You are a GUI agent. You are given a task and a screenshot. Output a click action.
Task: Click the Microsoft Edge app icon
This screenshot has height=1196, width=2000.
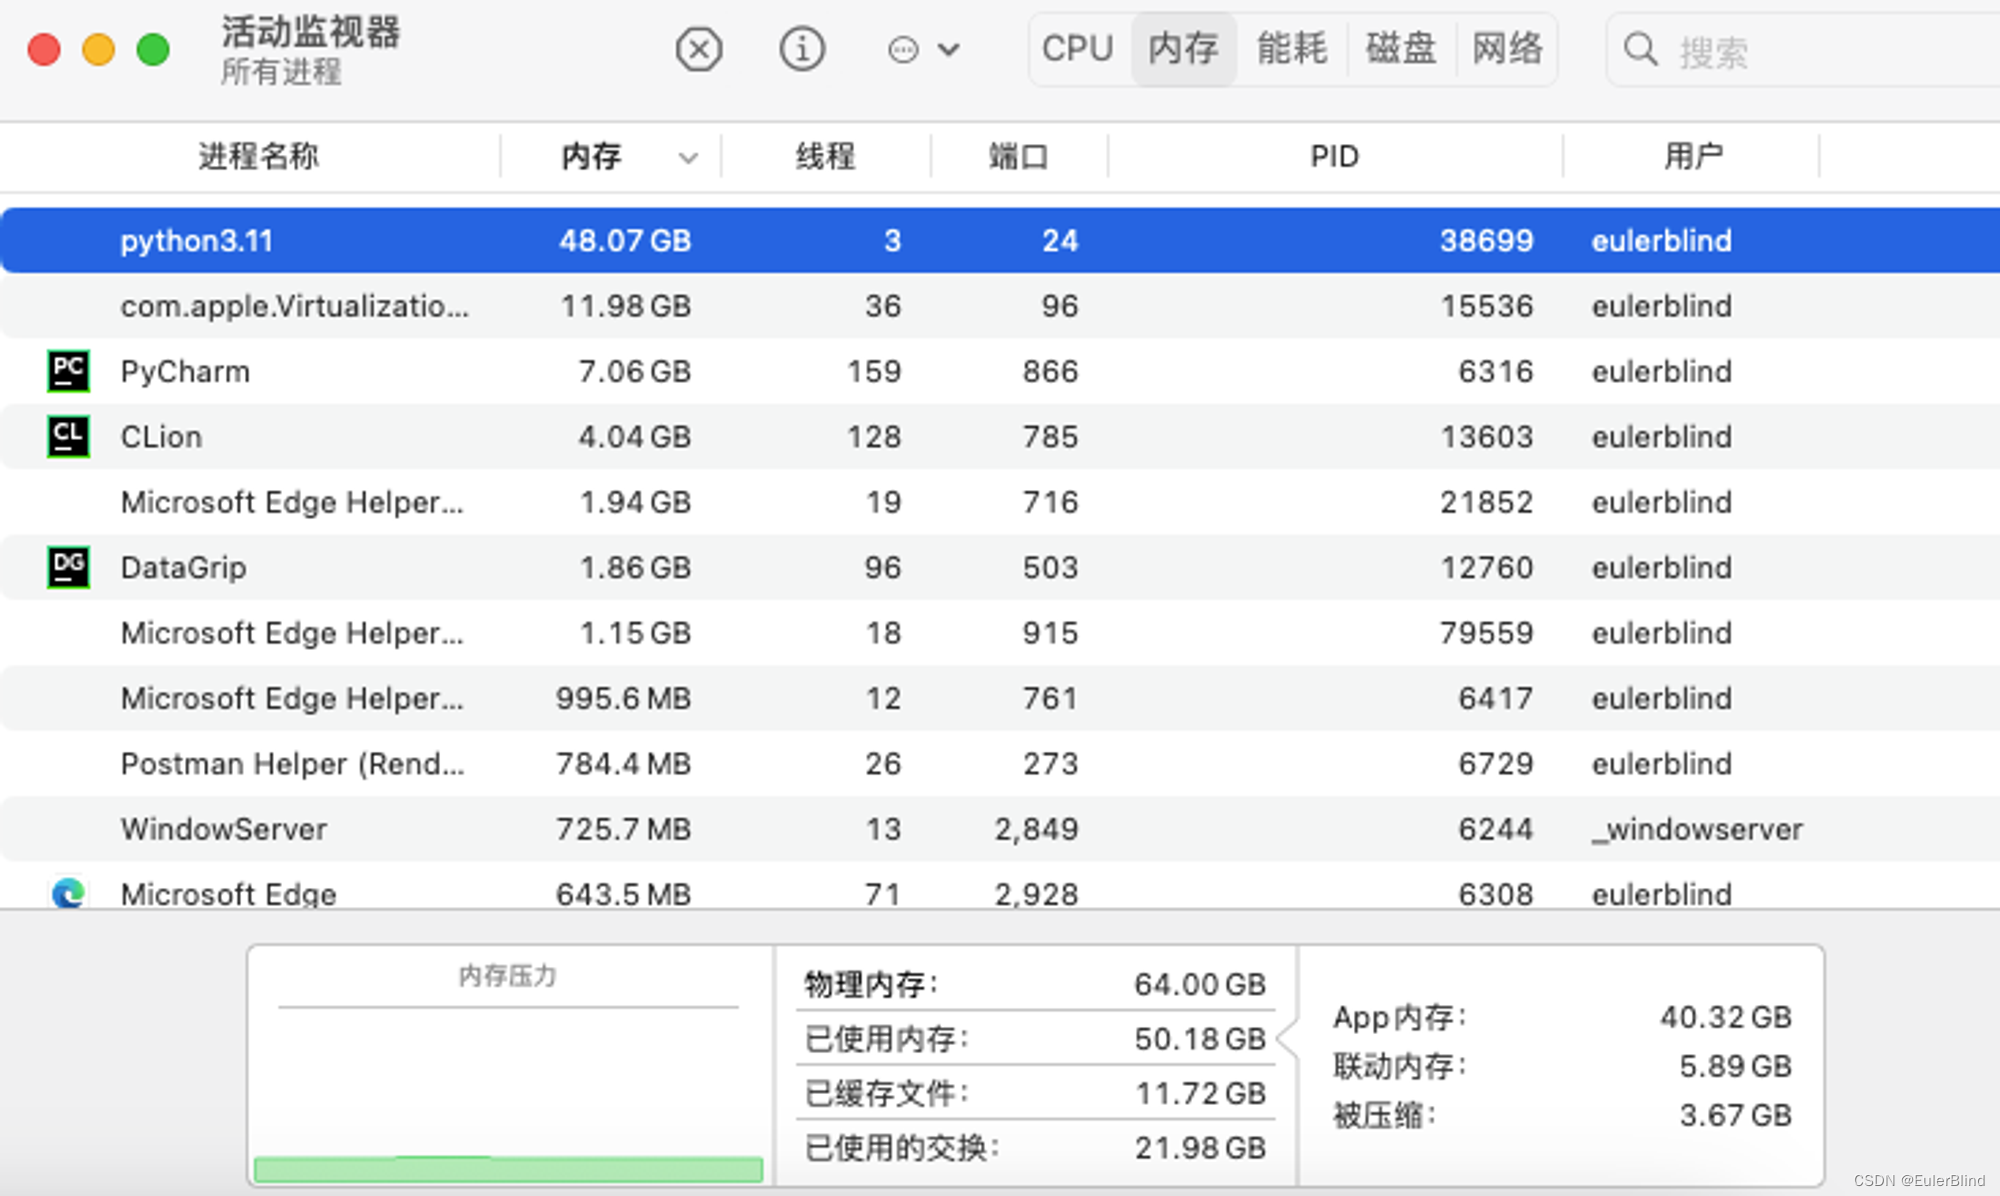[68, 892]
